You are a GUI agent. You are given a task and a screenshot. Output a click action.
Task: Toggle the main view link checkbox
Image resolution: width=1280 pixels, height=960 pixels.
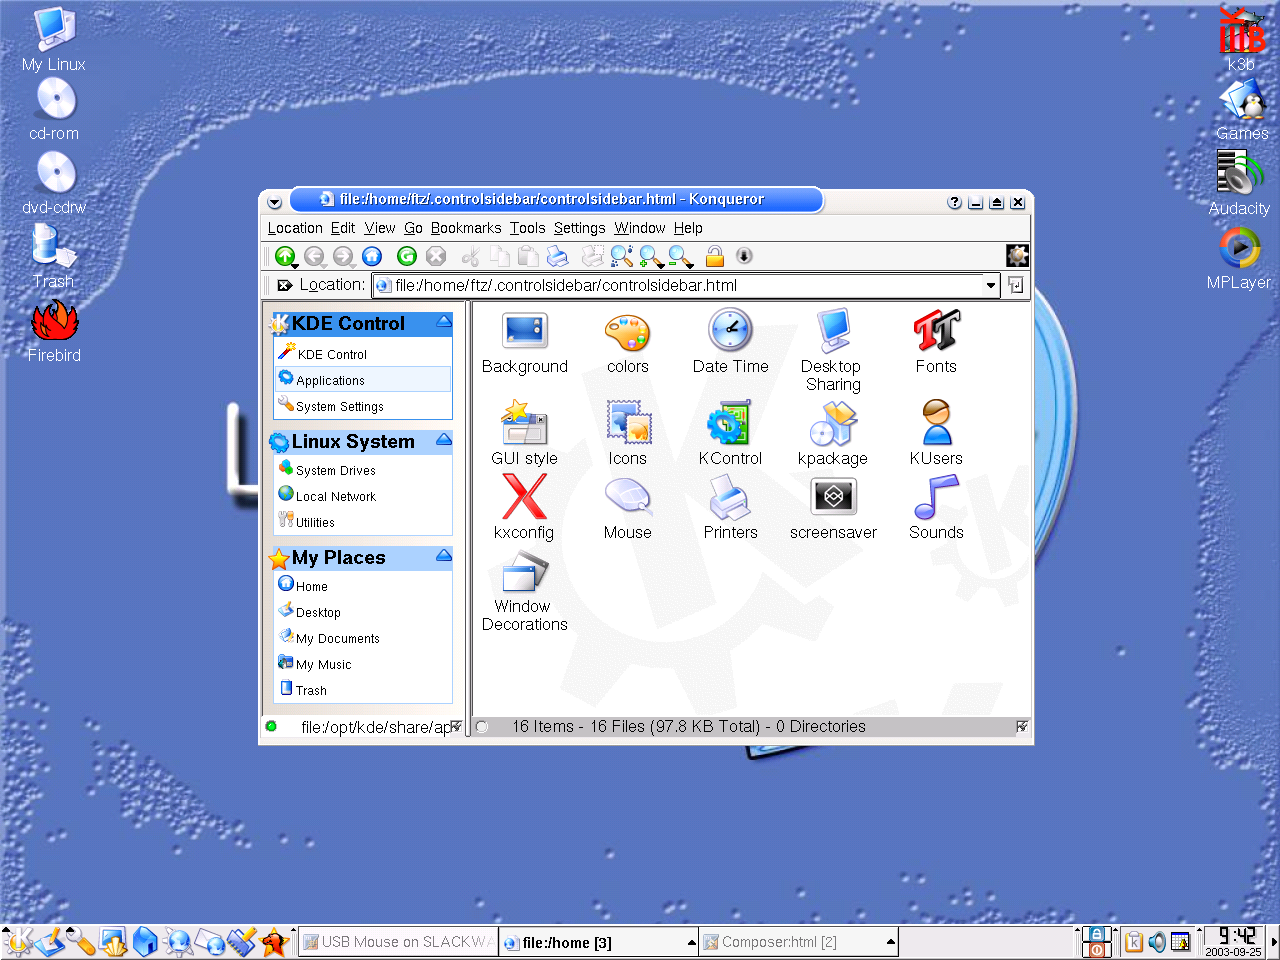(x=1022, y=727)
